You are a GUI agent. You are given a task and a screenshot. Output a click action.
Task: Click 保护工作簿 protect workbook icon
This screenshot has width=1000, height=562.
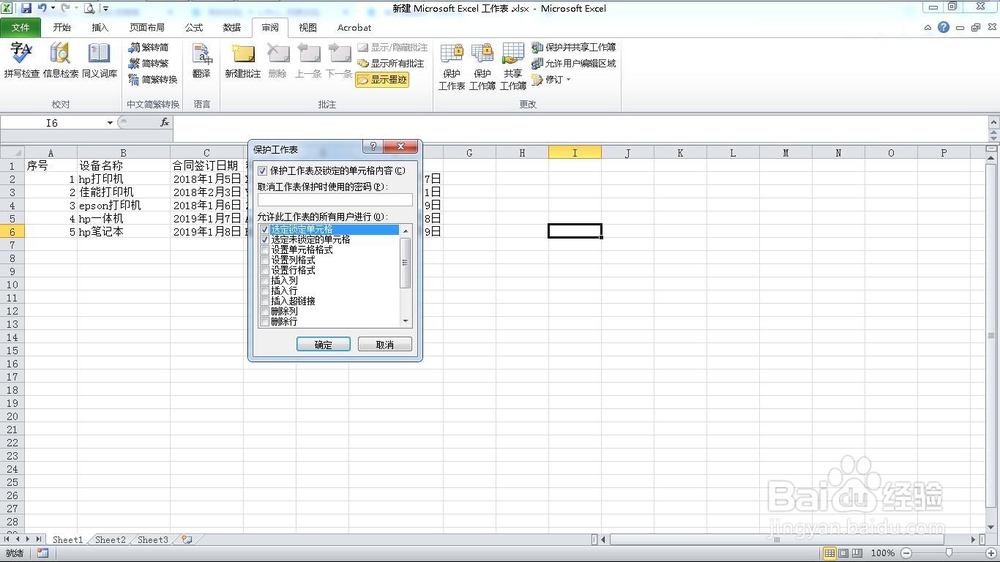click(482, 66)
